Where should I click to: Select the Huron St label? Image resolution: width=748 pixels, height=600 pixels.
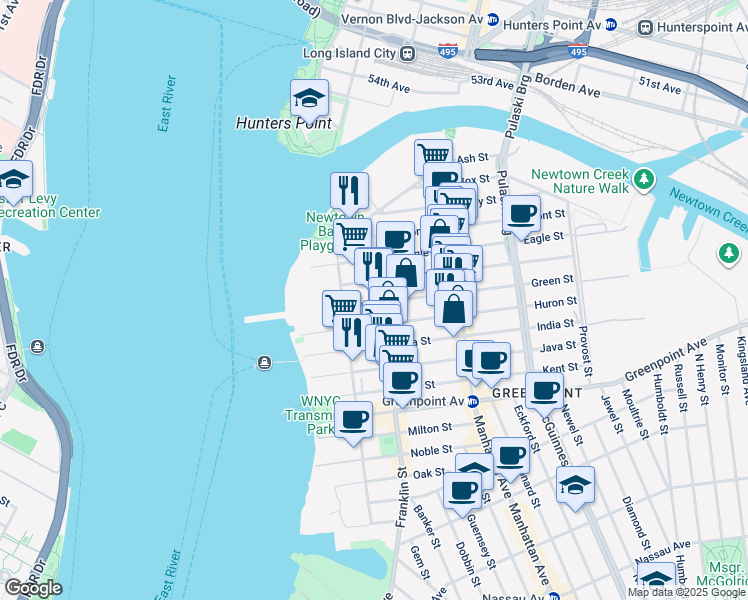click(555, 303)
